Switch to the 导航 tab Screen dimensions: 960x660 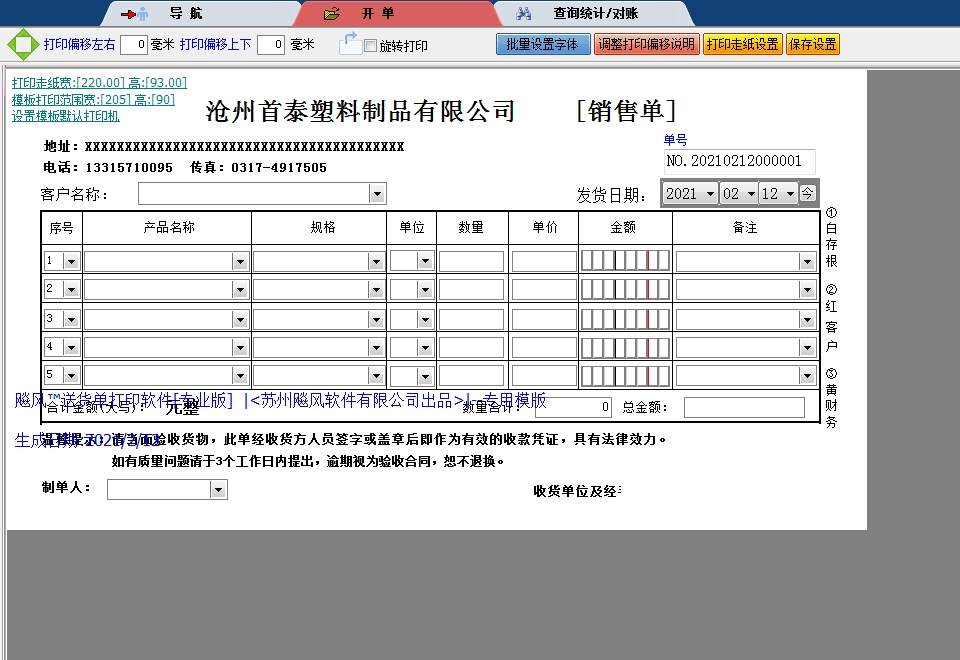(x=186, y=13)
